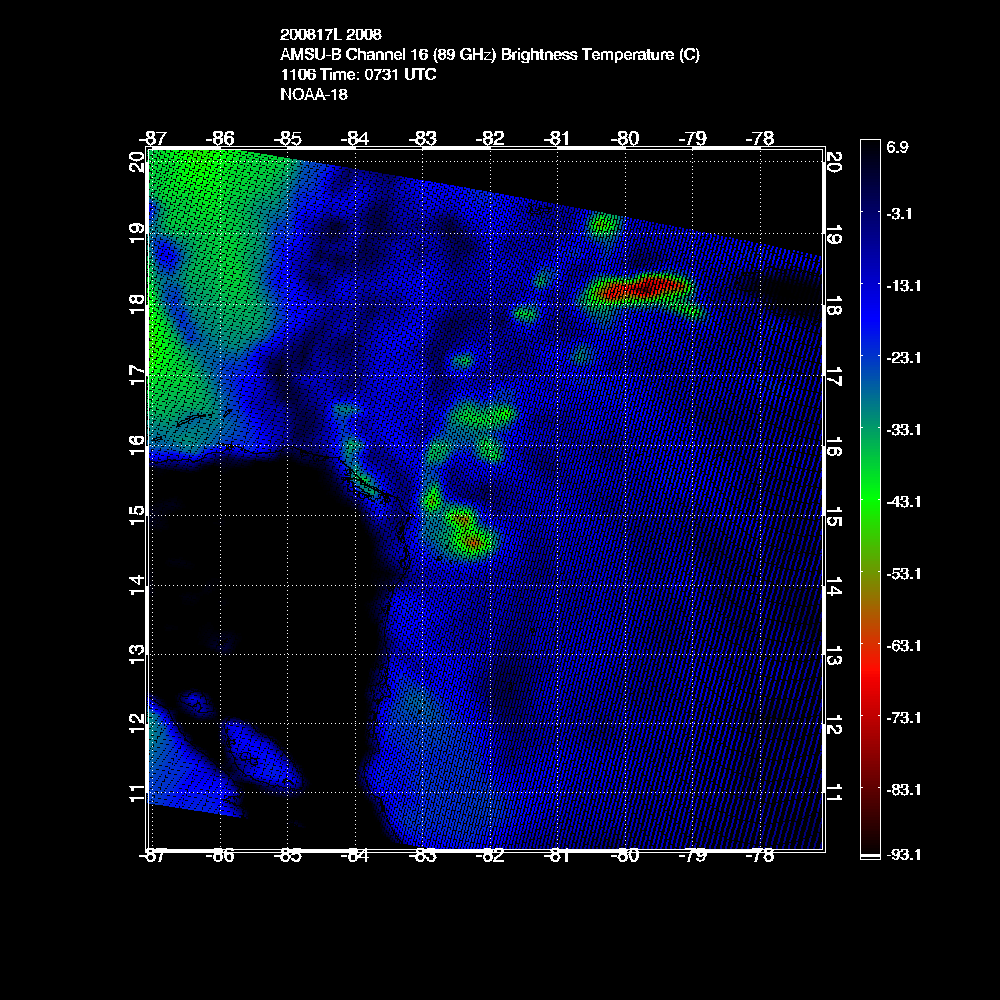The image size is (1000, 1000).
Task: Click the red cold-core cell near 18N, 80W
Action: (x=641, y=288)
